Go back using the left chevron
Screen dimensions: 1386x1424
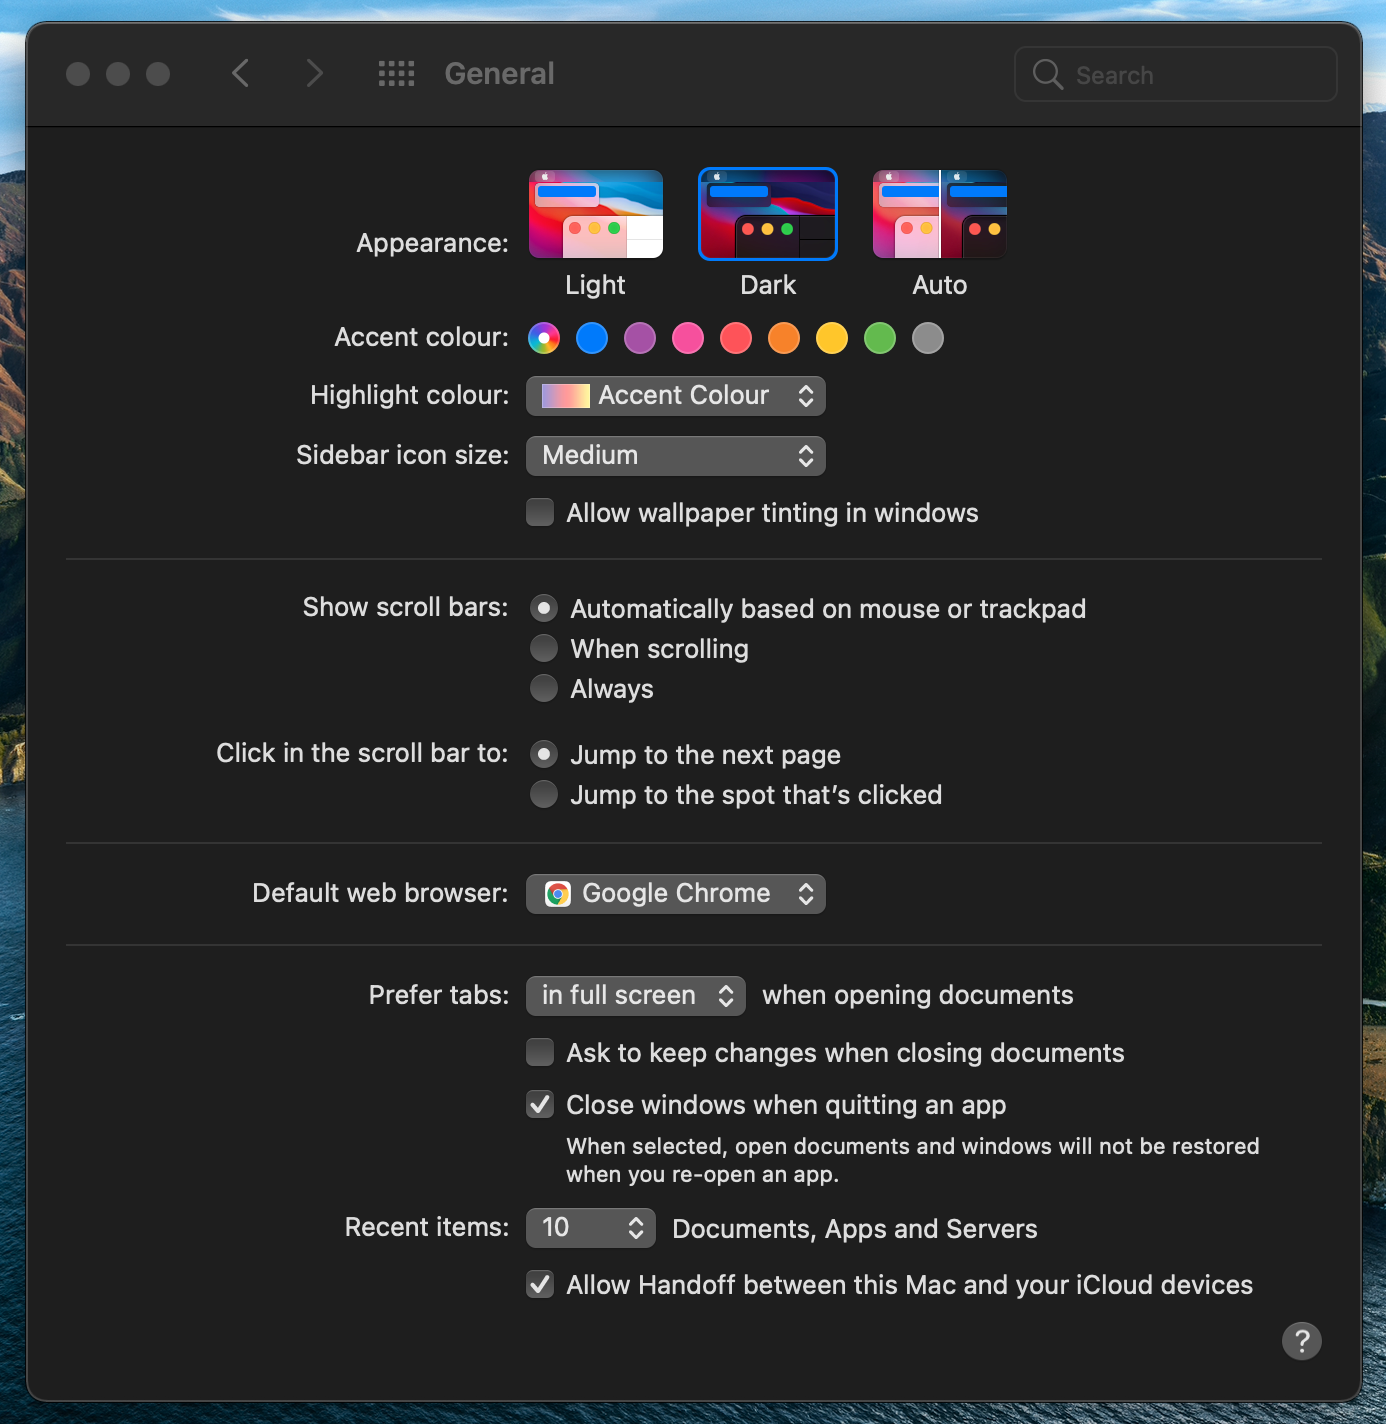(240, 73)
